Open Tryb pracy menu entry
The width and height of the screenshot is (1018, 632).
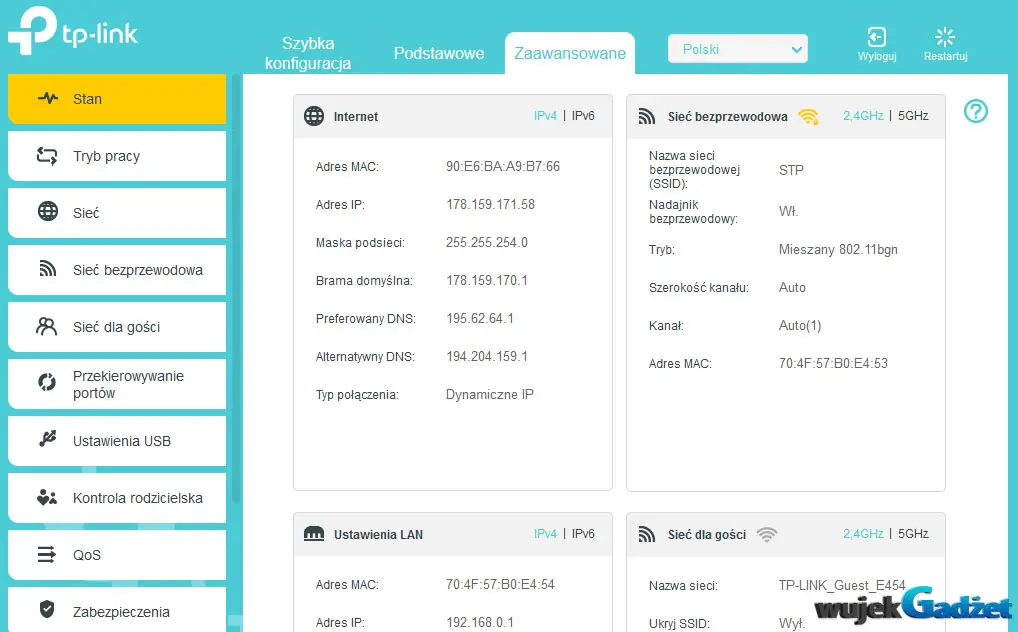(x=117, y=156)
